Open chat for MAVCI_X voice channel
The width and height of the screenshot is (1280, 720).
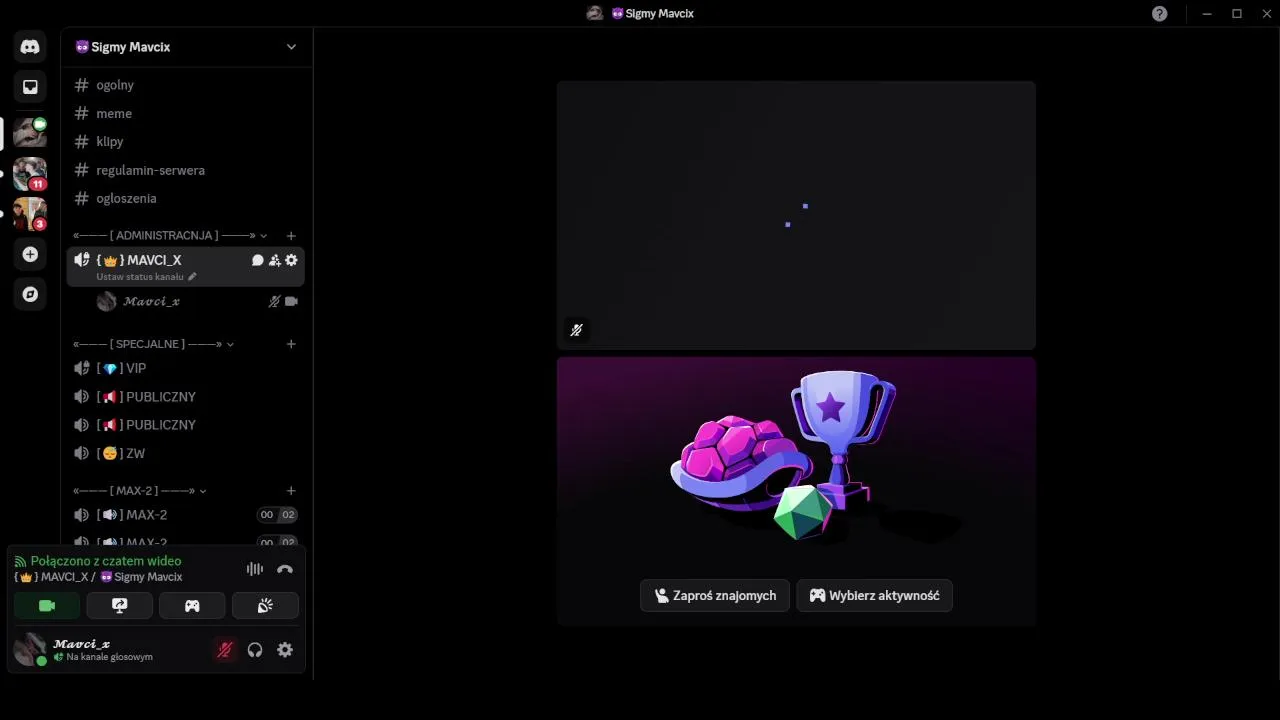(257, 260)
